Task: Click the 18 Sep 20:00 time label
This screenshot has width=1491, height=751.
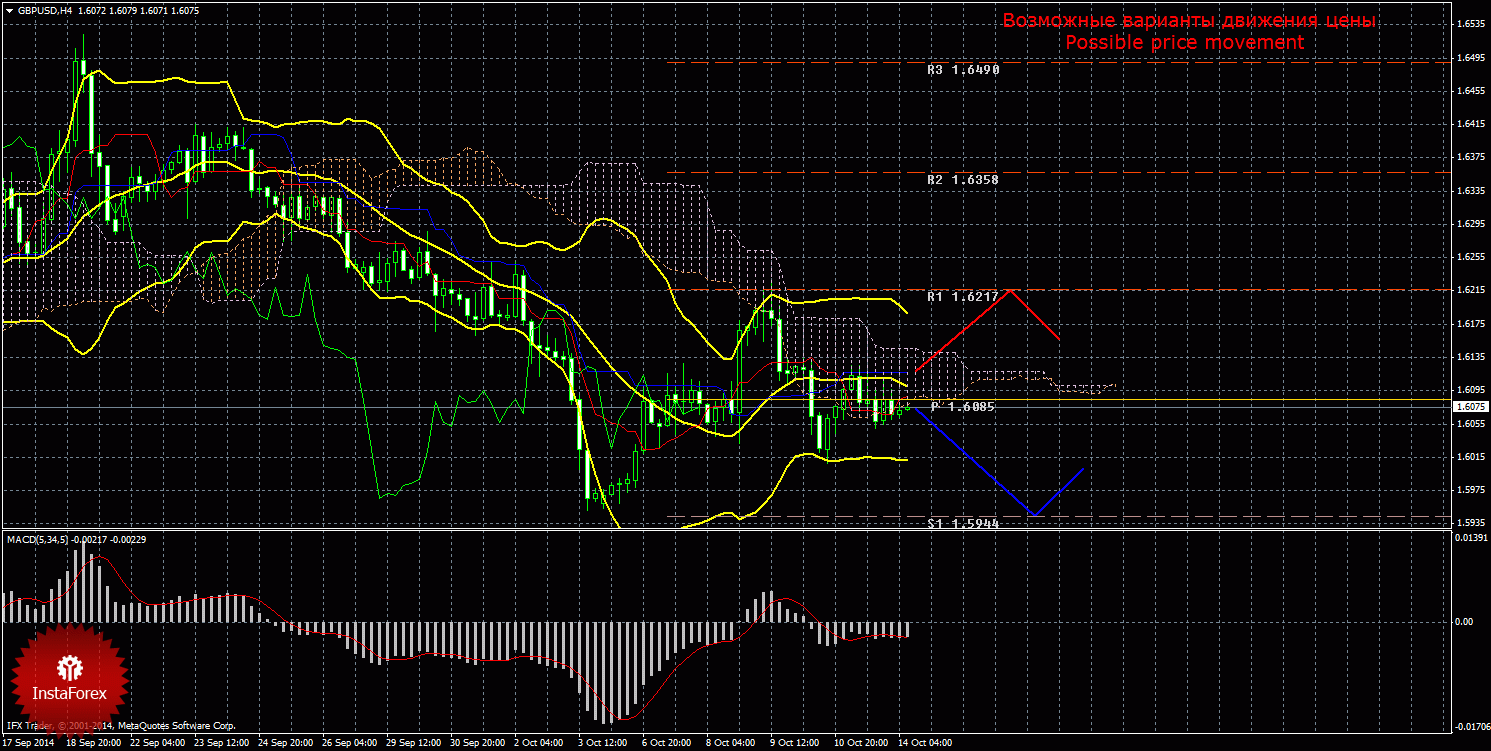Action: pos(95,743)
